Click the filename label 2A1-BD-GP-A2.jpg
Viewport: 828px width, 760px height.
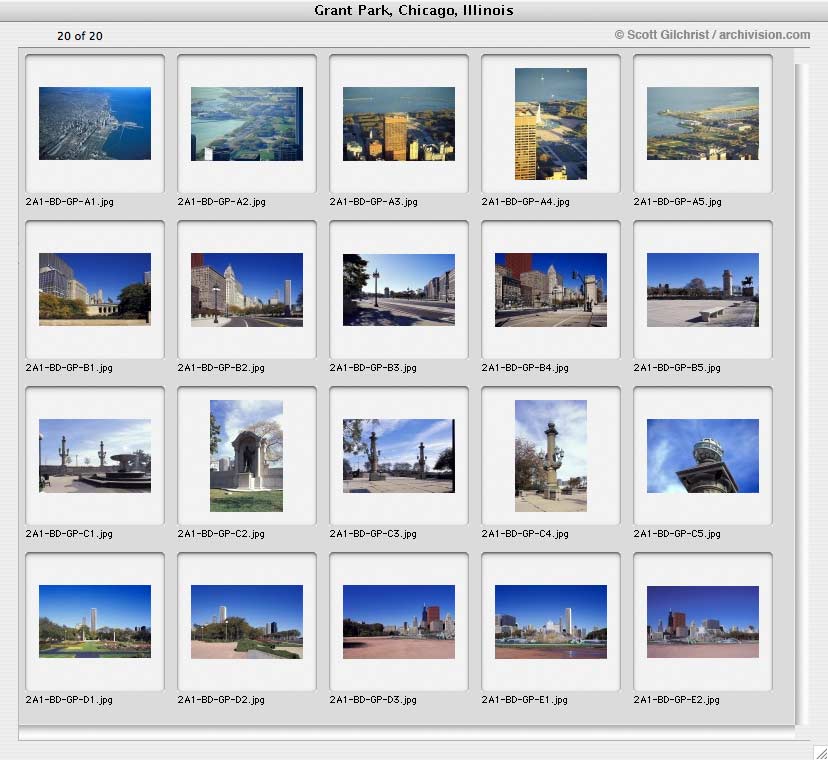click(x=221, y=201)
